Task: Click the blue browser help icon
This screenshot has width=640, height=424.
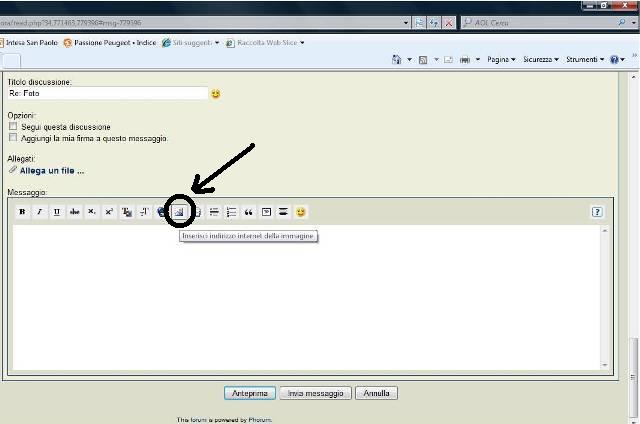Action: pos(614,60)
